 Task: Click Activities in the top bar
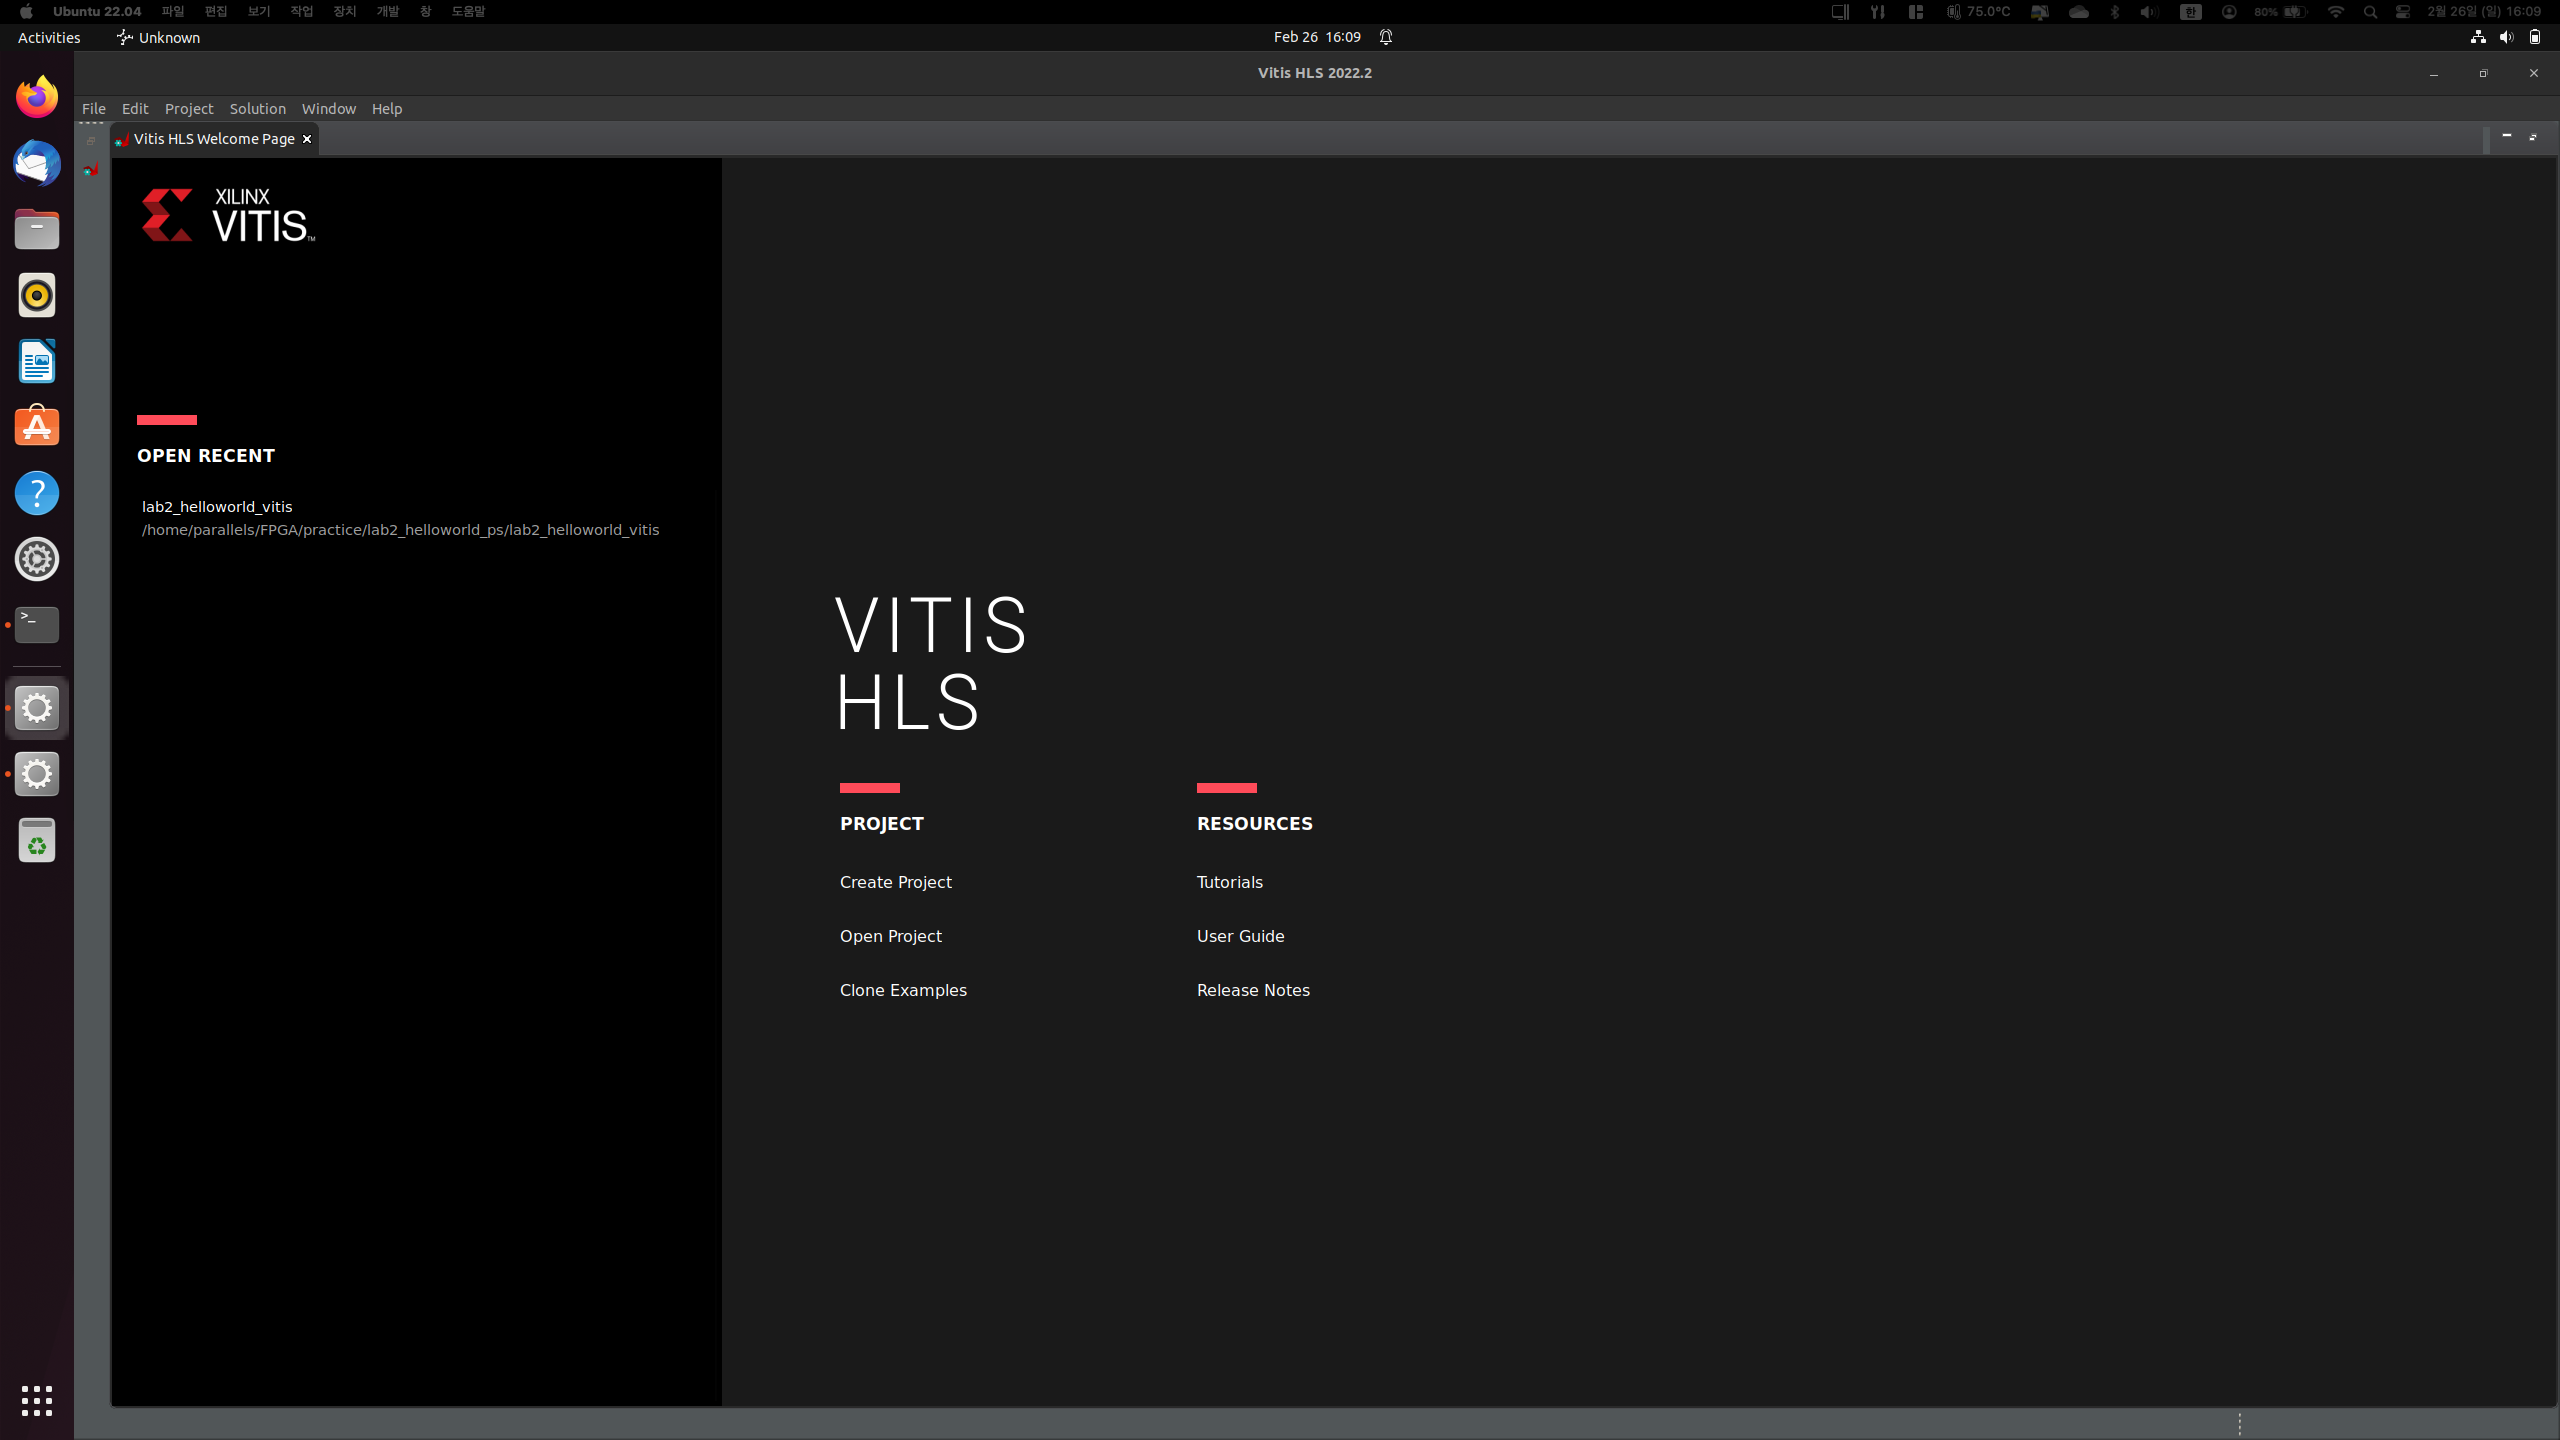(x=49, y=37)
